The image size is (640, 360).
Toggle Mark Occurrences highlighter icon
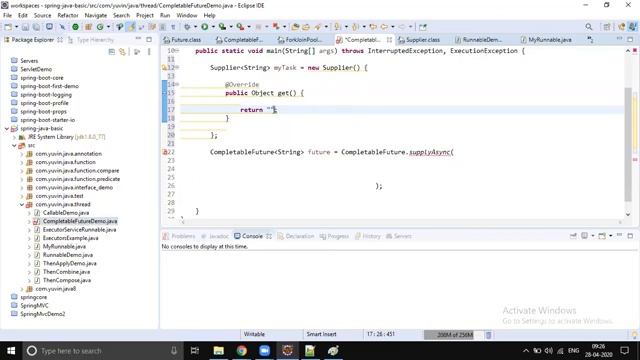click(131, 27)
